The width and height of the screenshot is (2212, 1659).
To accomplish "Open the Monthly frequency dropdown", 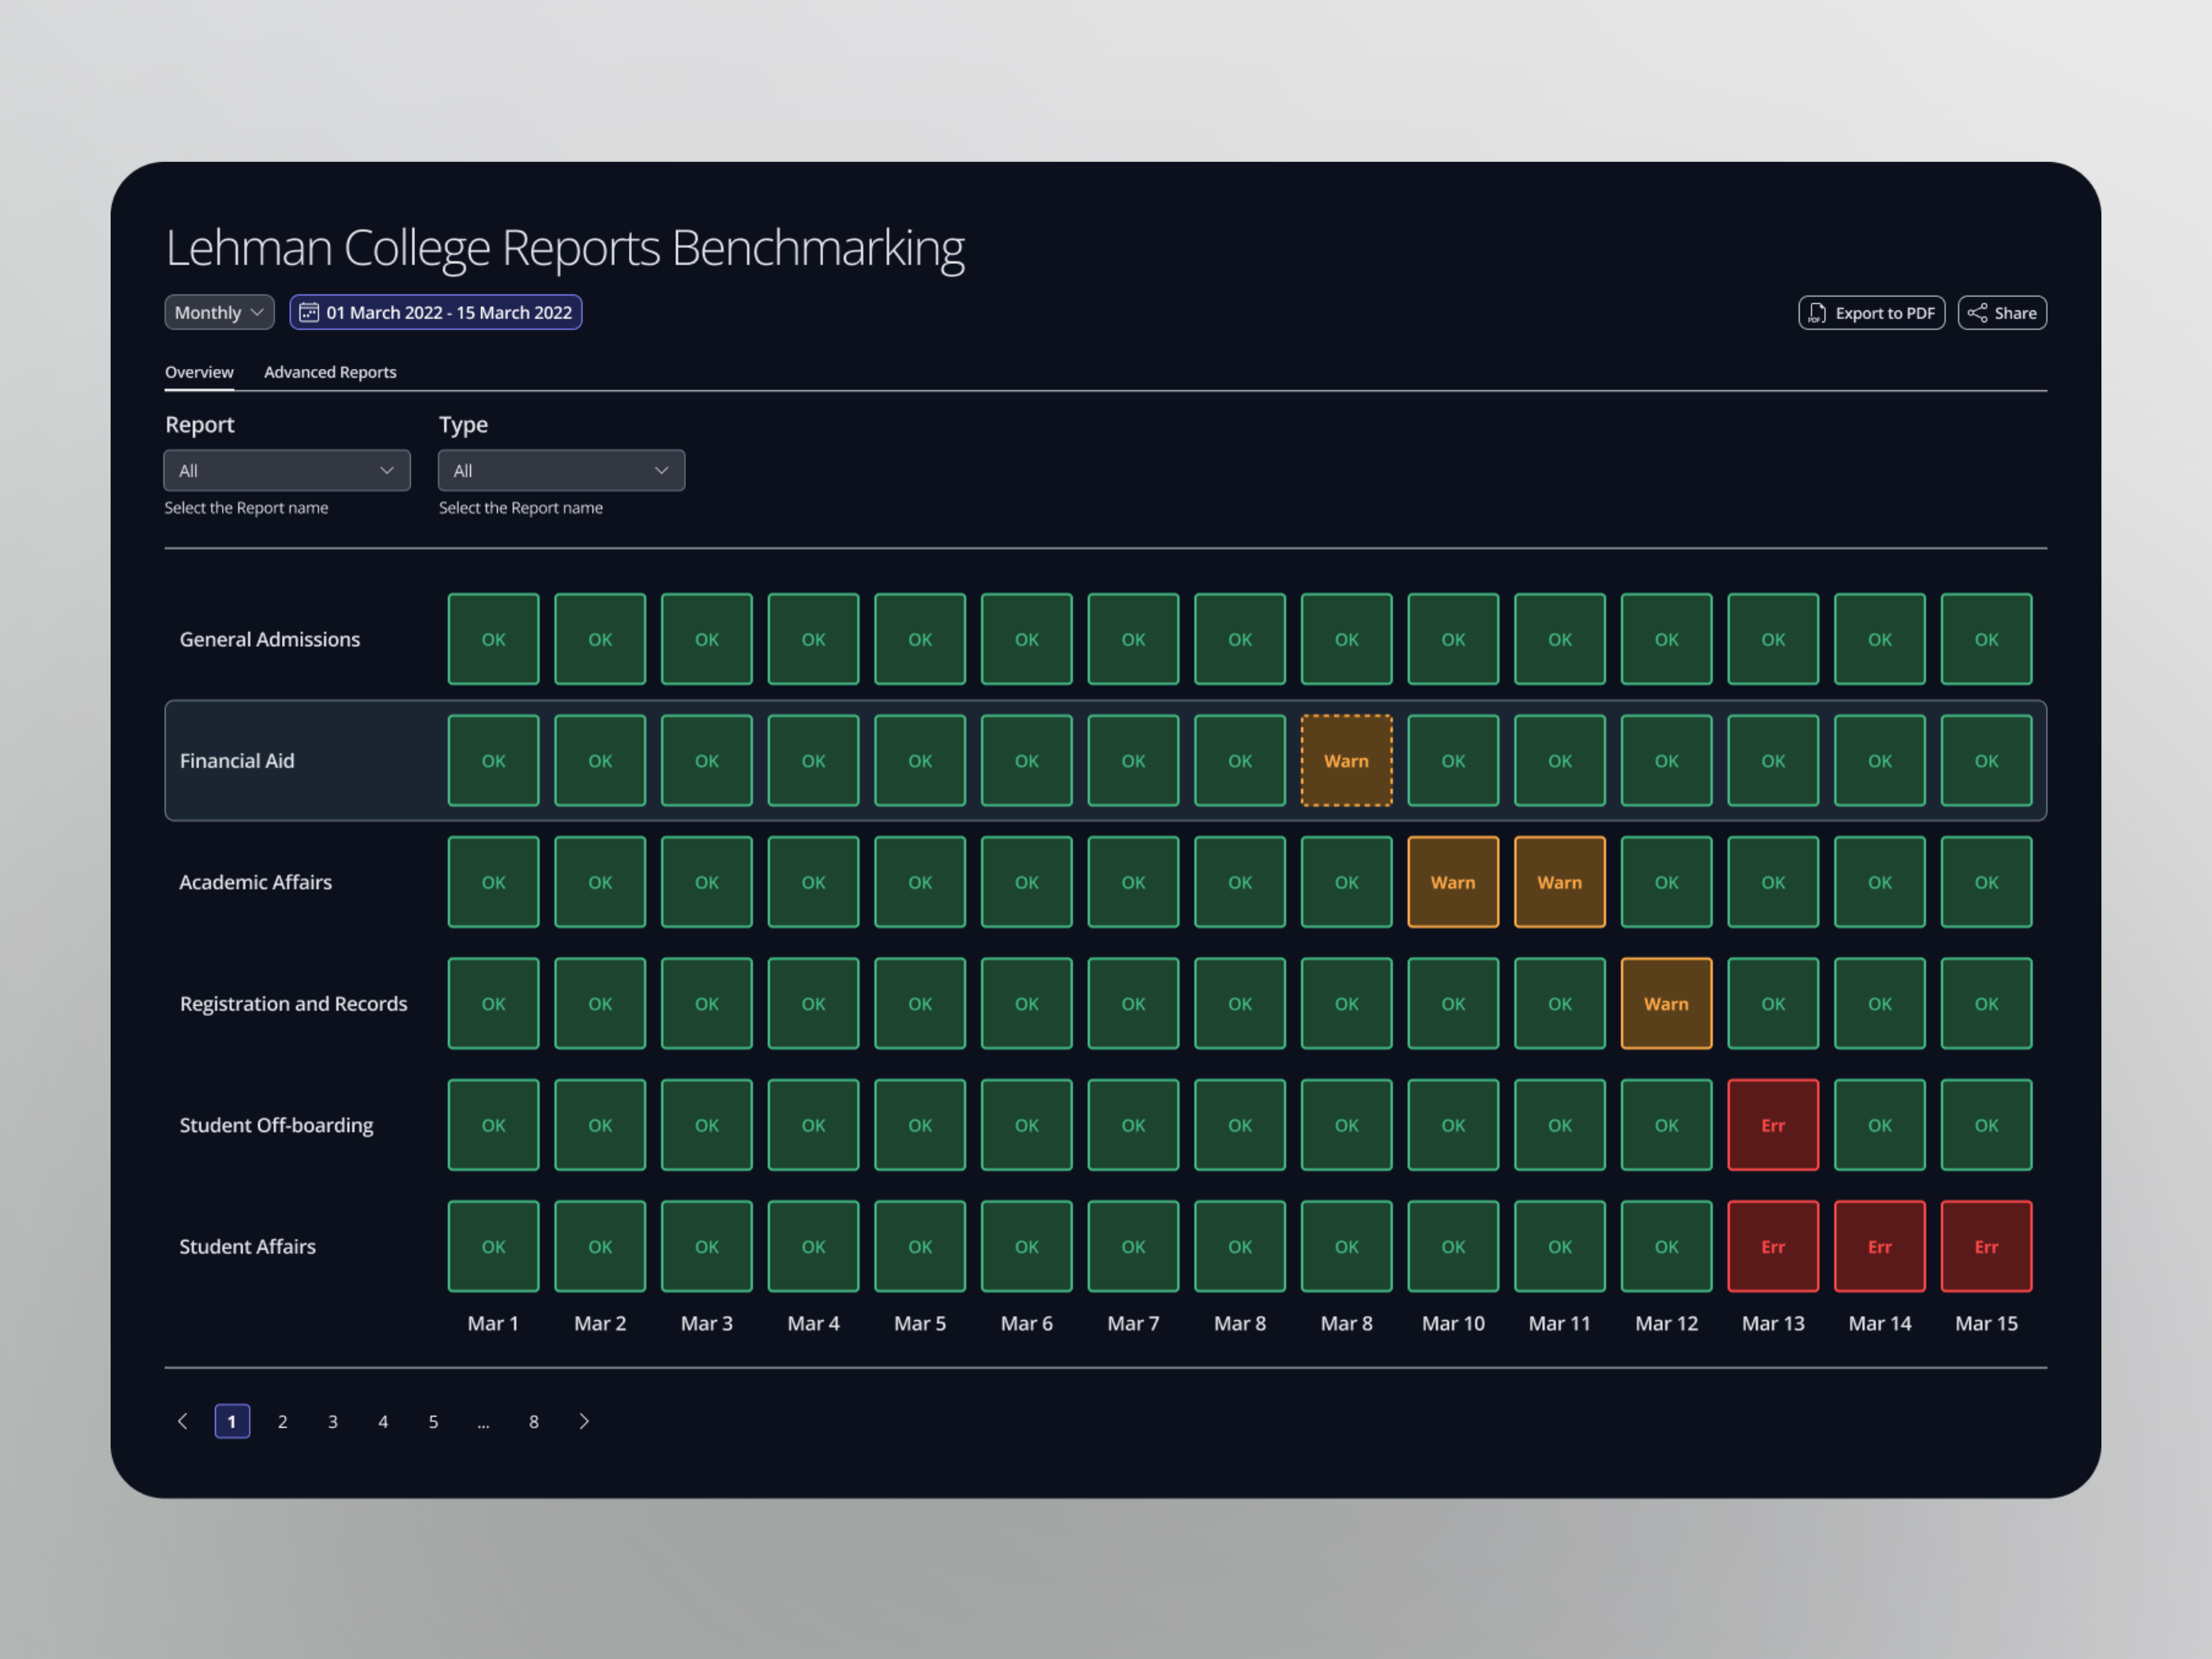I will [x=218, y=312].
